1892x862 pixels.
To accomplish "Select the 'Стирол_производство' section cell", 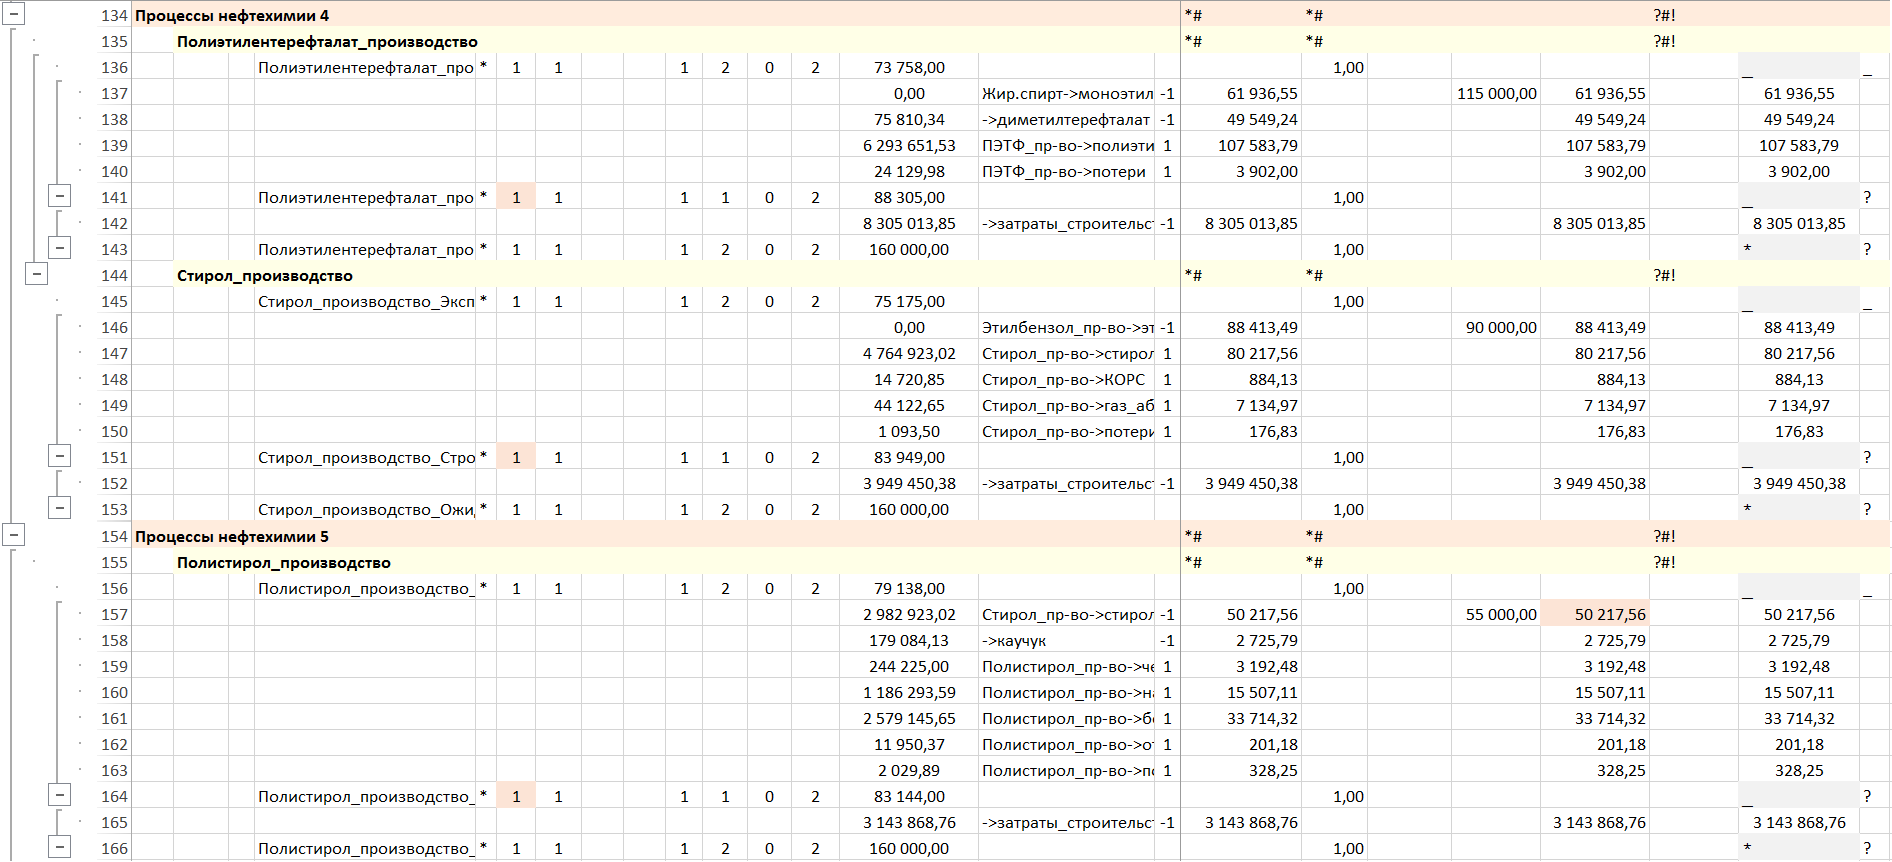I will pos(265,276).
